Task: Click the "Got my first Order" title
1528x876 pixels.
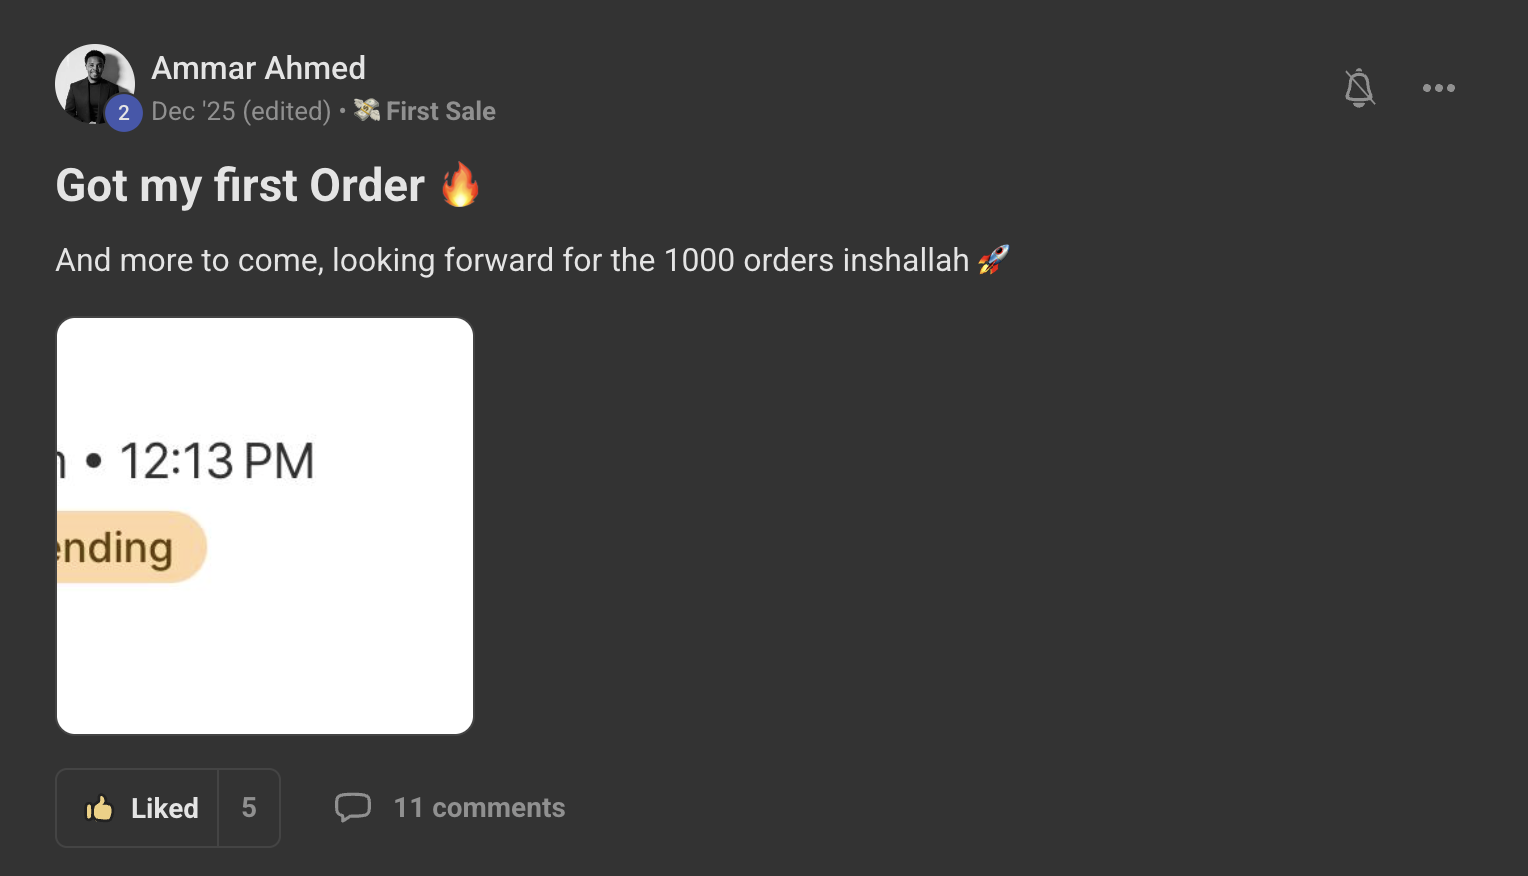Action: 240,186
